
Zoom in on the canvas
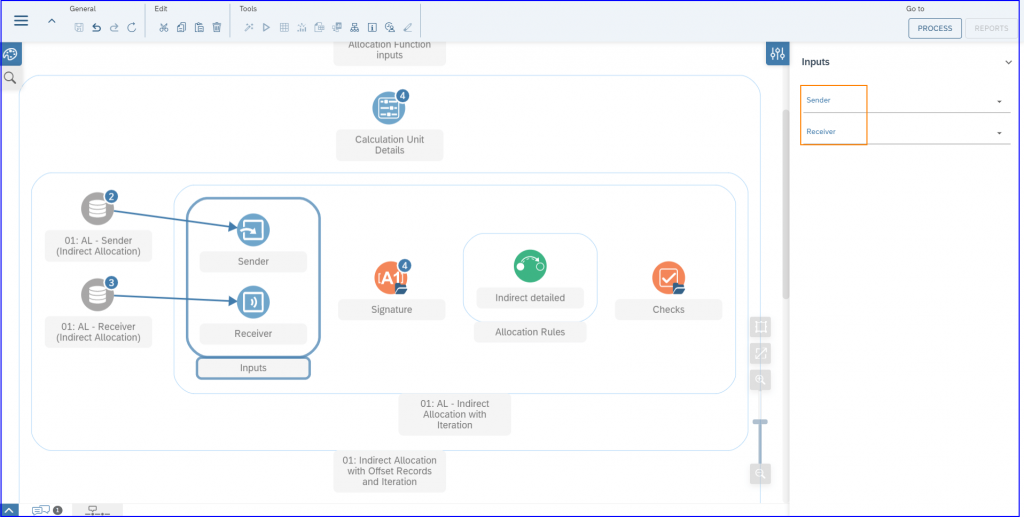coord(761,380)
